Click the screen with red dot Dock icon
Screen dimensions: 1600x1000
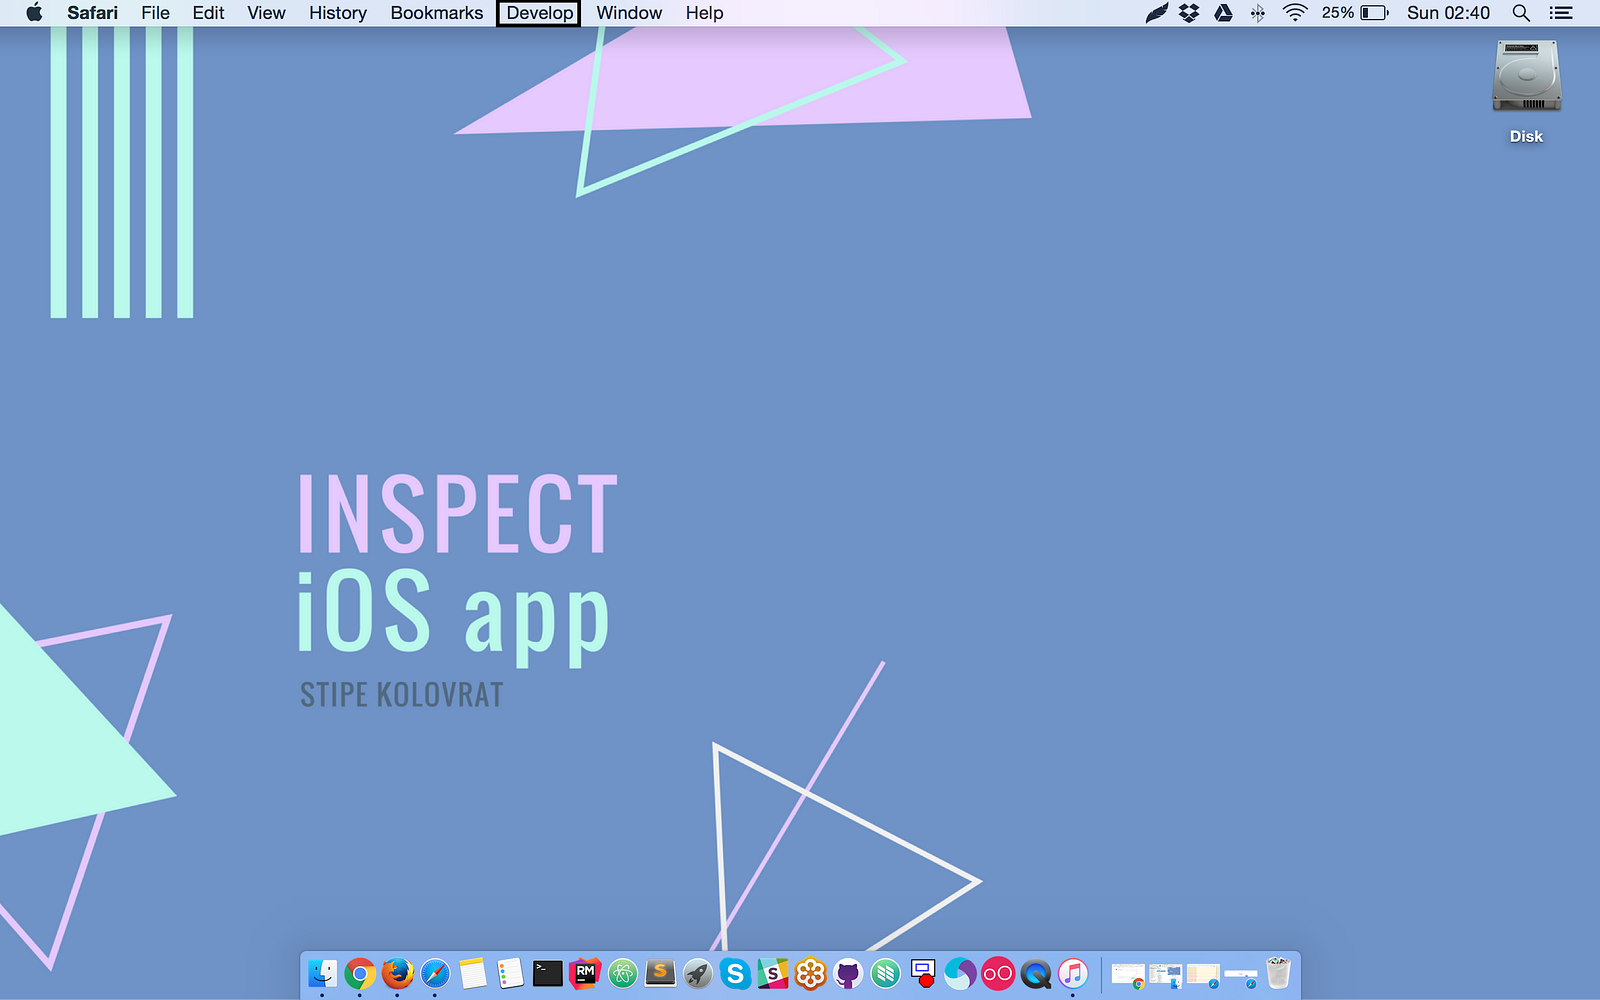923,973
